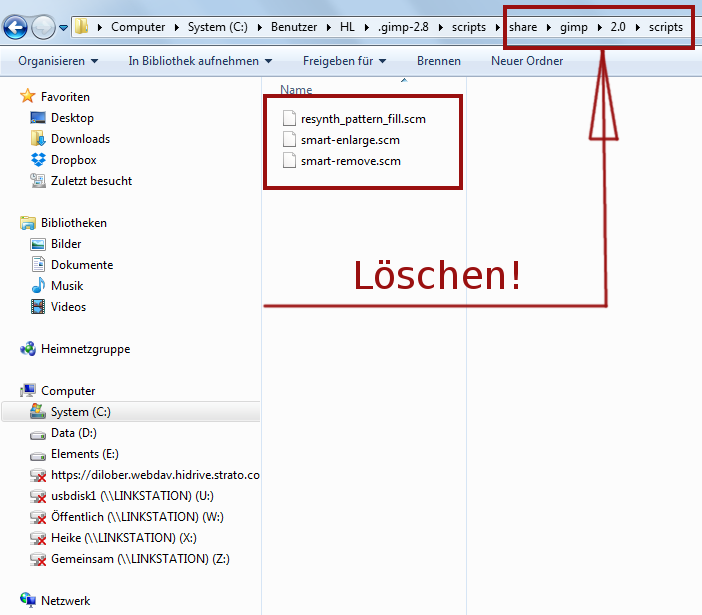702x615 pixels.
Task: Click the Musik note icon
Action: 38,286
